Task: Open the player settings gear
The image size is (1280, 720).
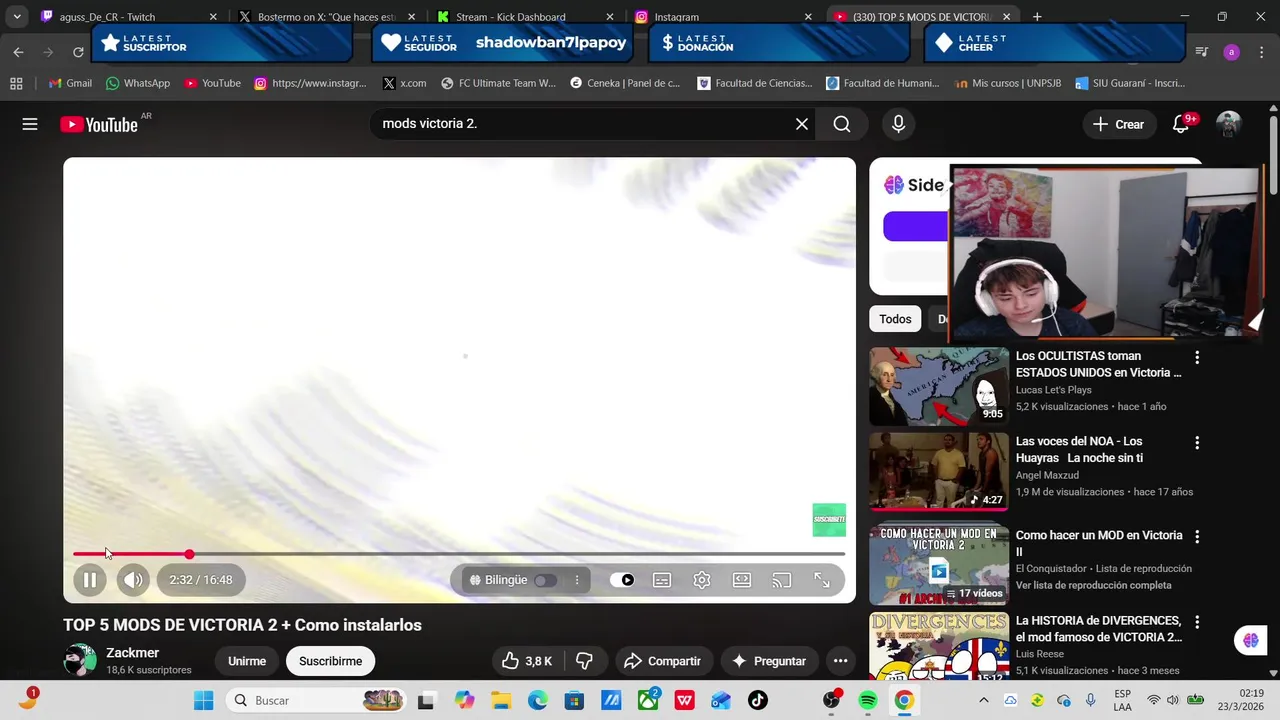Action: coord(702,580)
